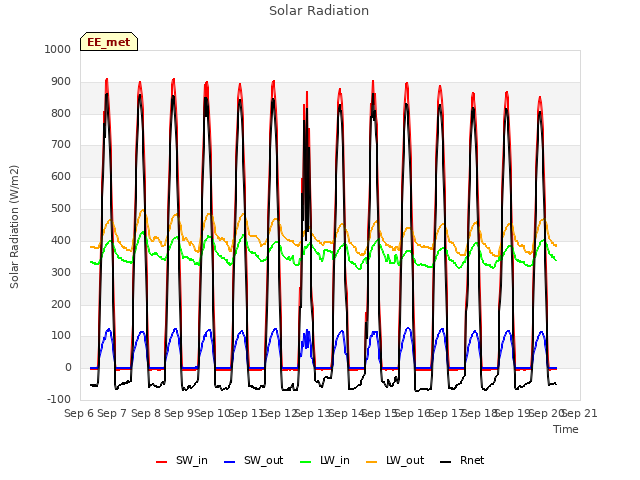Viewport: 640px width, 480px height.
Task: Click the 1000 y-axis tick label
Action: [x=58, y=49]
